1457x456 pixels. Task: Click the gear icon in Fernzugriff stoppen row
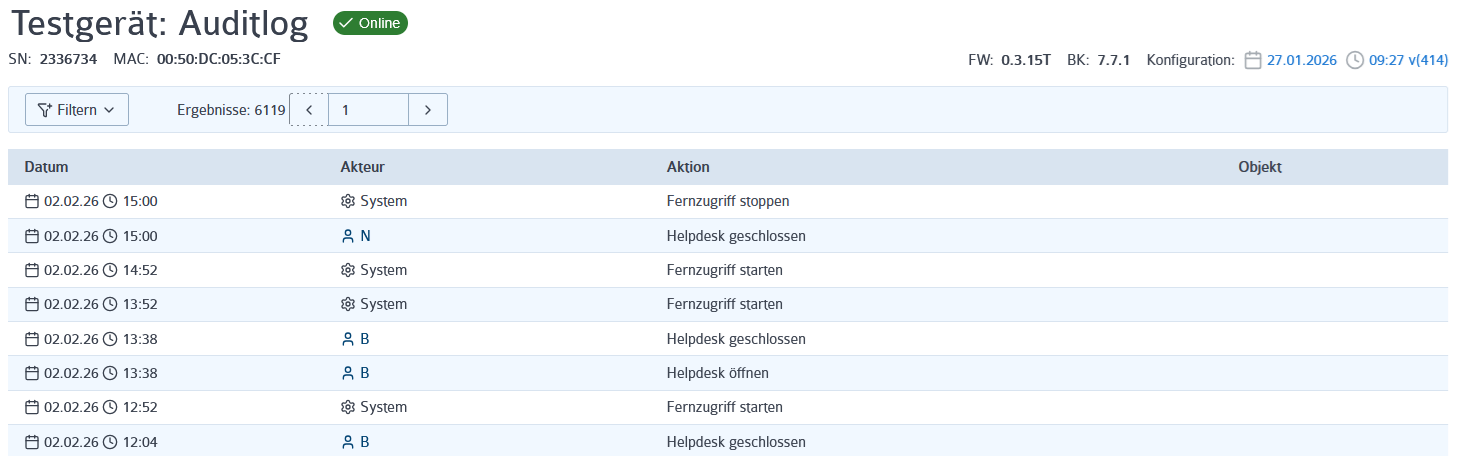click(348, 201)
